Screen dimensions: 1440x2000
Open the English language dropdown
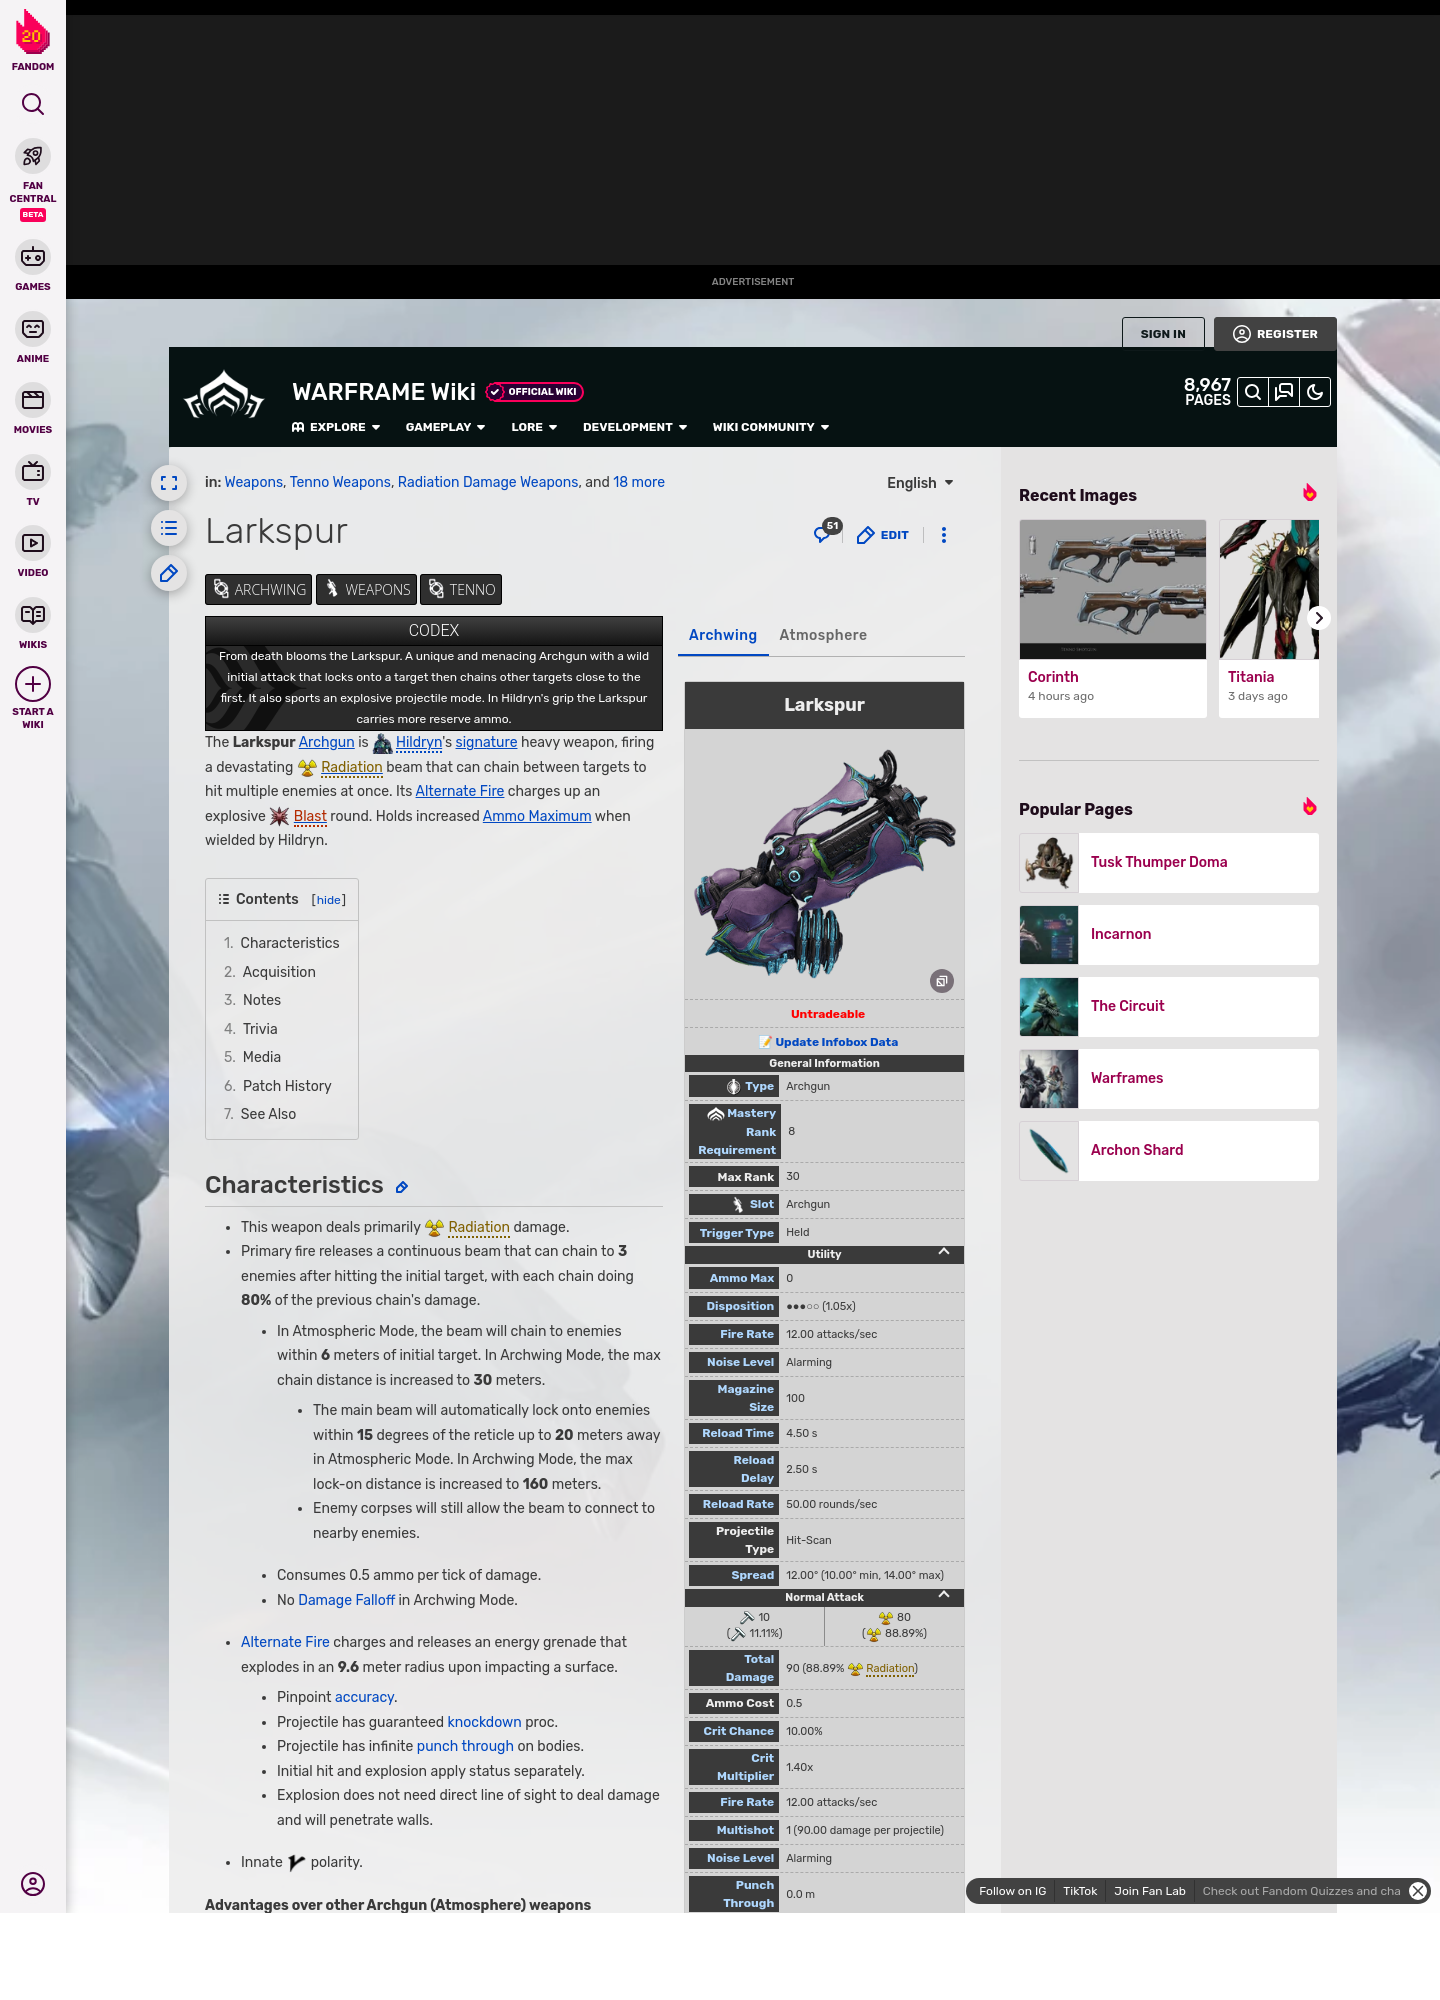coord(920,483)
